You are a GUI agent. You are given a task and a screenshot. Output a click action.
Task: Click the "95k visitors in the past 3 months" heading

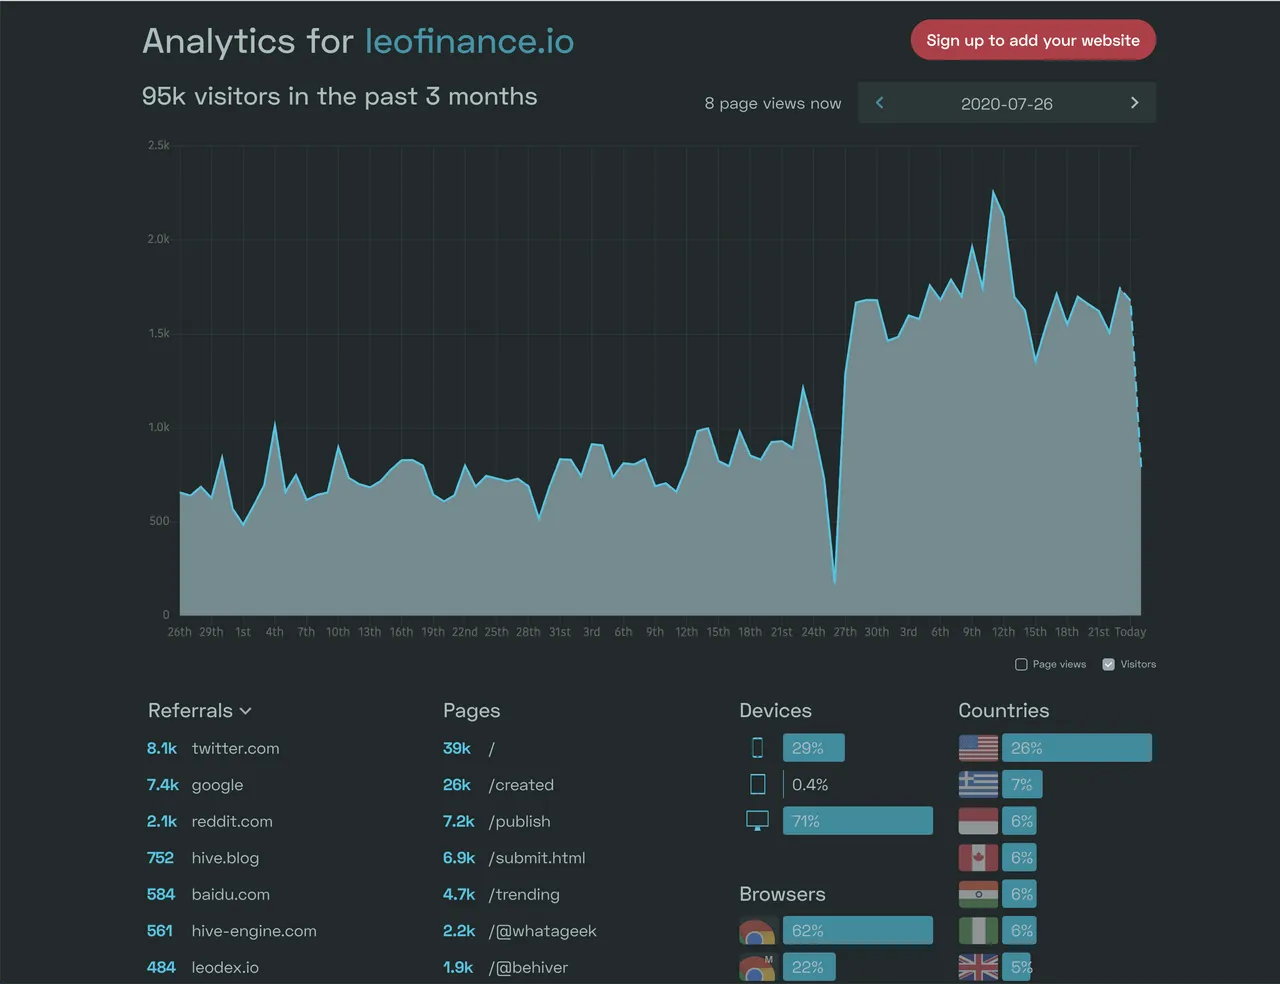pyautogui.click(x=340, y=96)
